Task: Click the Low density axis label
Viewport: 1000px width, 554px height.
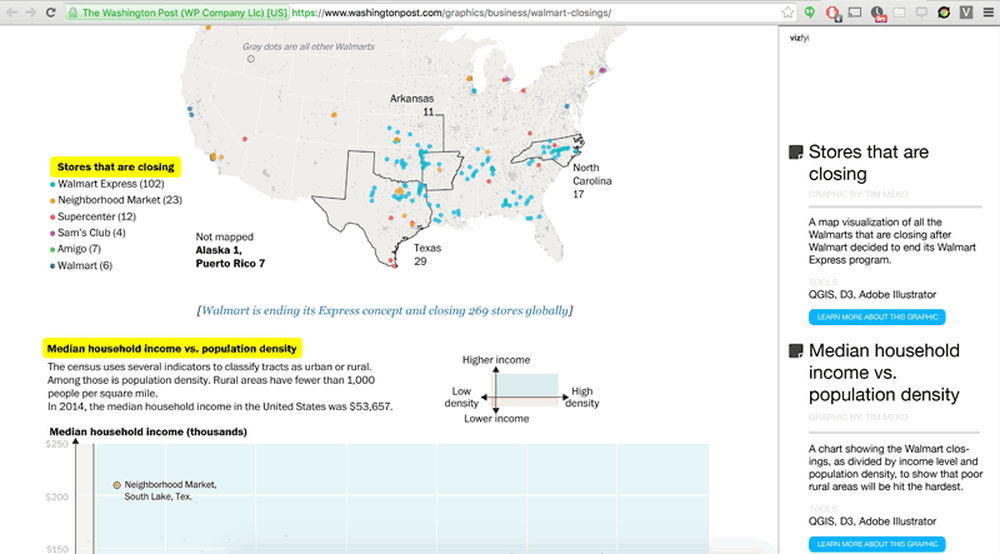Action: tap(462, 397)
